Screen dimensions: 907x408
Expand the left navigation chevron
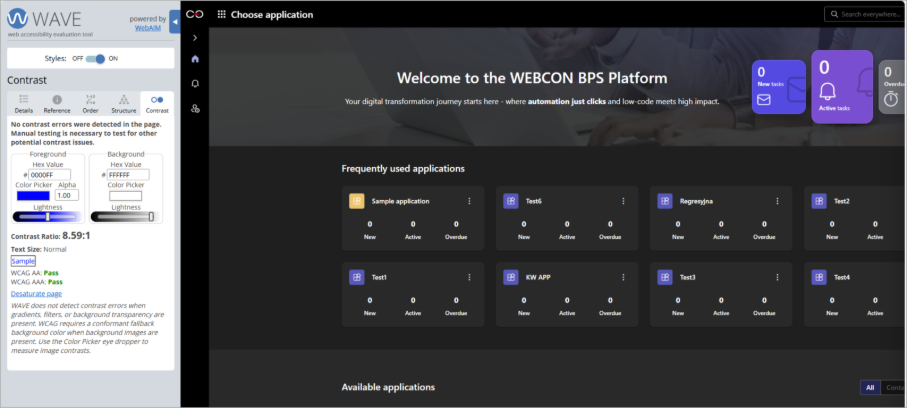(195, 37)
